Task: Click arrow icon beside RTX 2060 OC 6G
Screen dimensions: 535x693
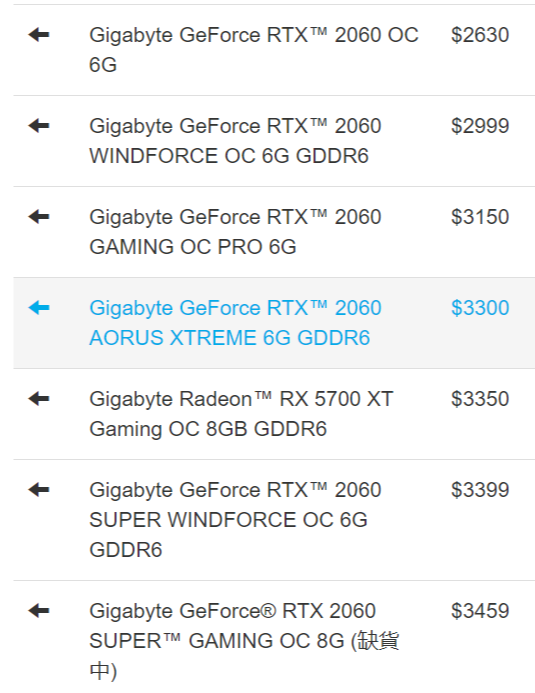Action: [x=39, y=34]
